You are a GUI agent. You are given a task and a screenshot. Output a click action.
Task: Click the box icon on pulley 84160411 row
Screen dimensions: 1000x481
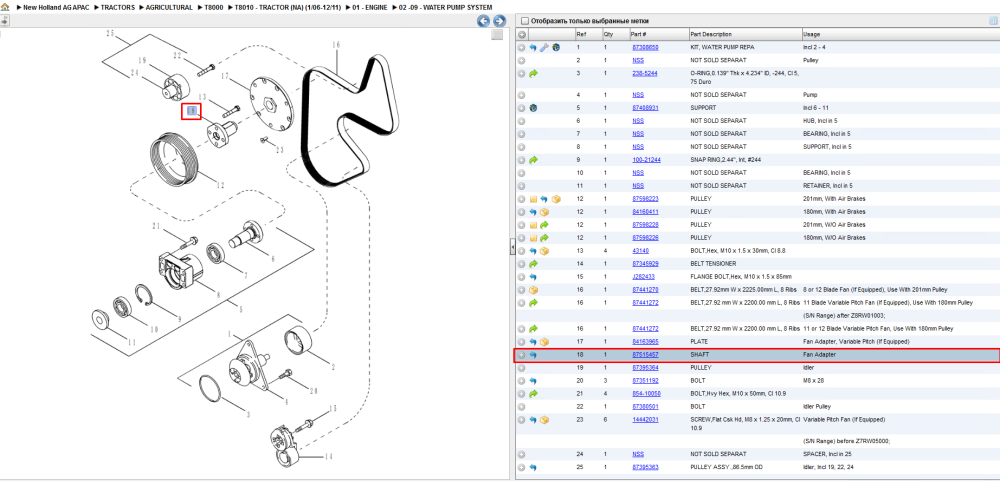[544, 212]
